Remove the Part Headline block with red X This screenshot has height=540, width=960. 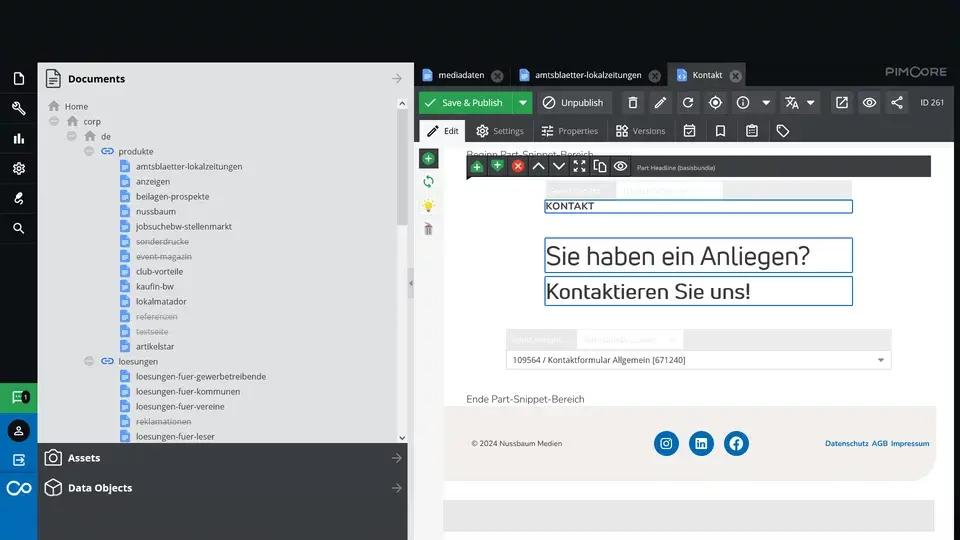coord(518,167)
